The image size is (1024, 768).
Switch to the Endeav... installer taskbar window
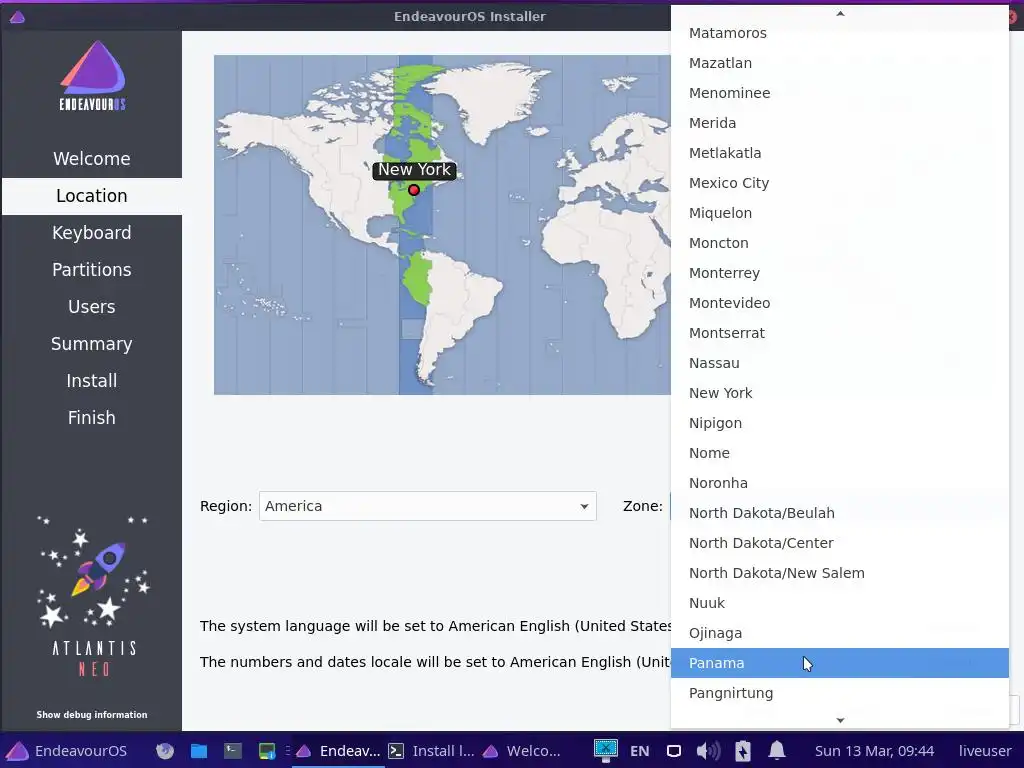[337, 751]
